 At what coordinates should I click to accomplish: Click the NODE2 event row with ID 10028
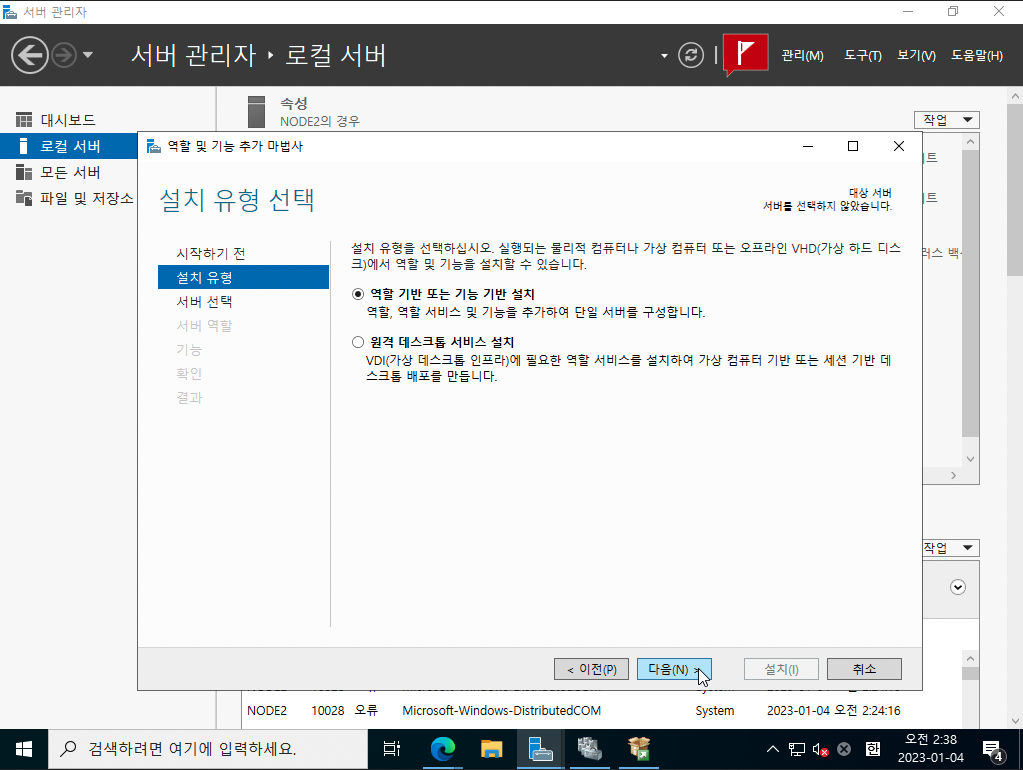(573, 711)
